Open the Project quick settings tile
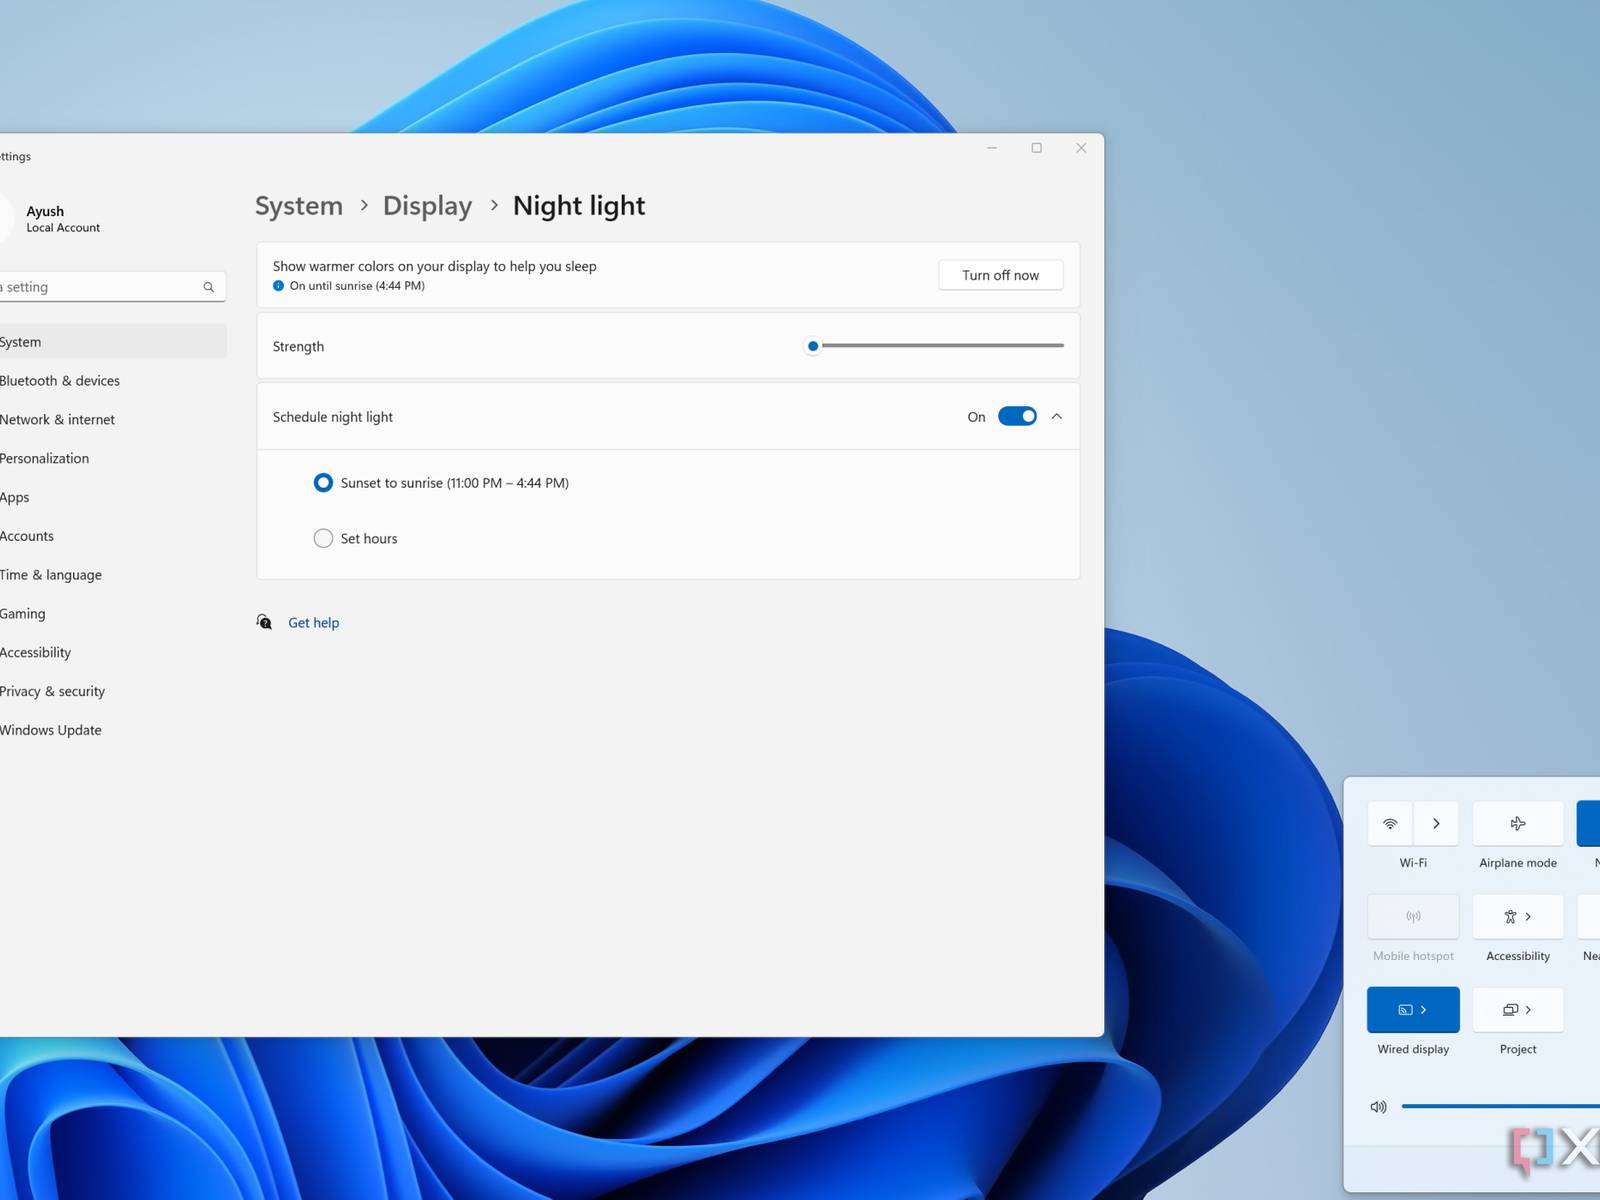Image resolution: width=1600 pixels, height=1200 pixels. click(x=1517, y=1010)
